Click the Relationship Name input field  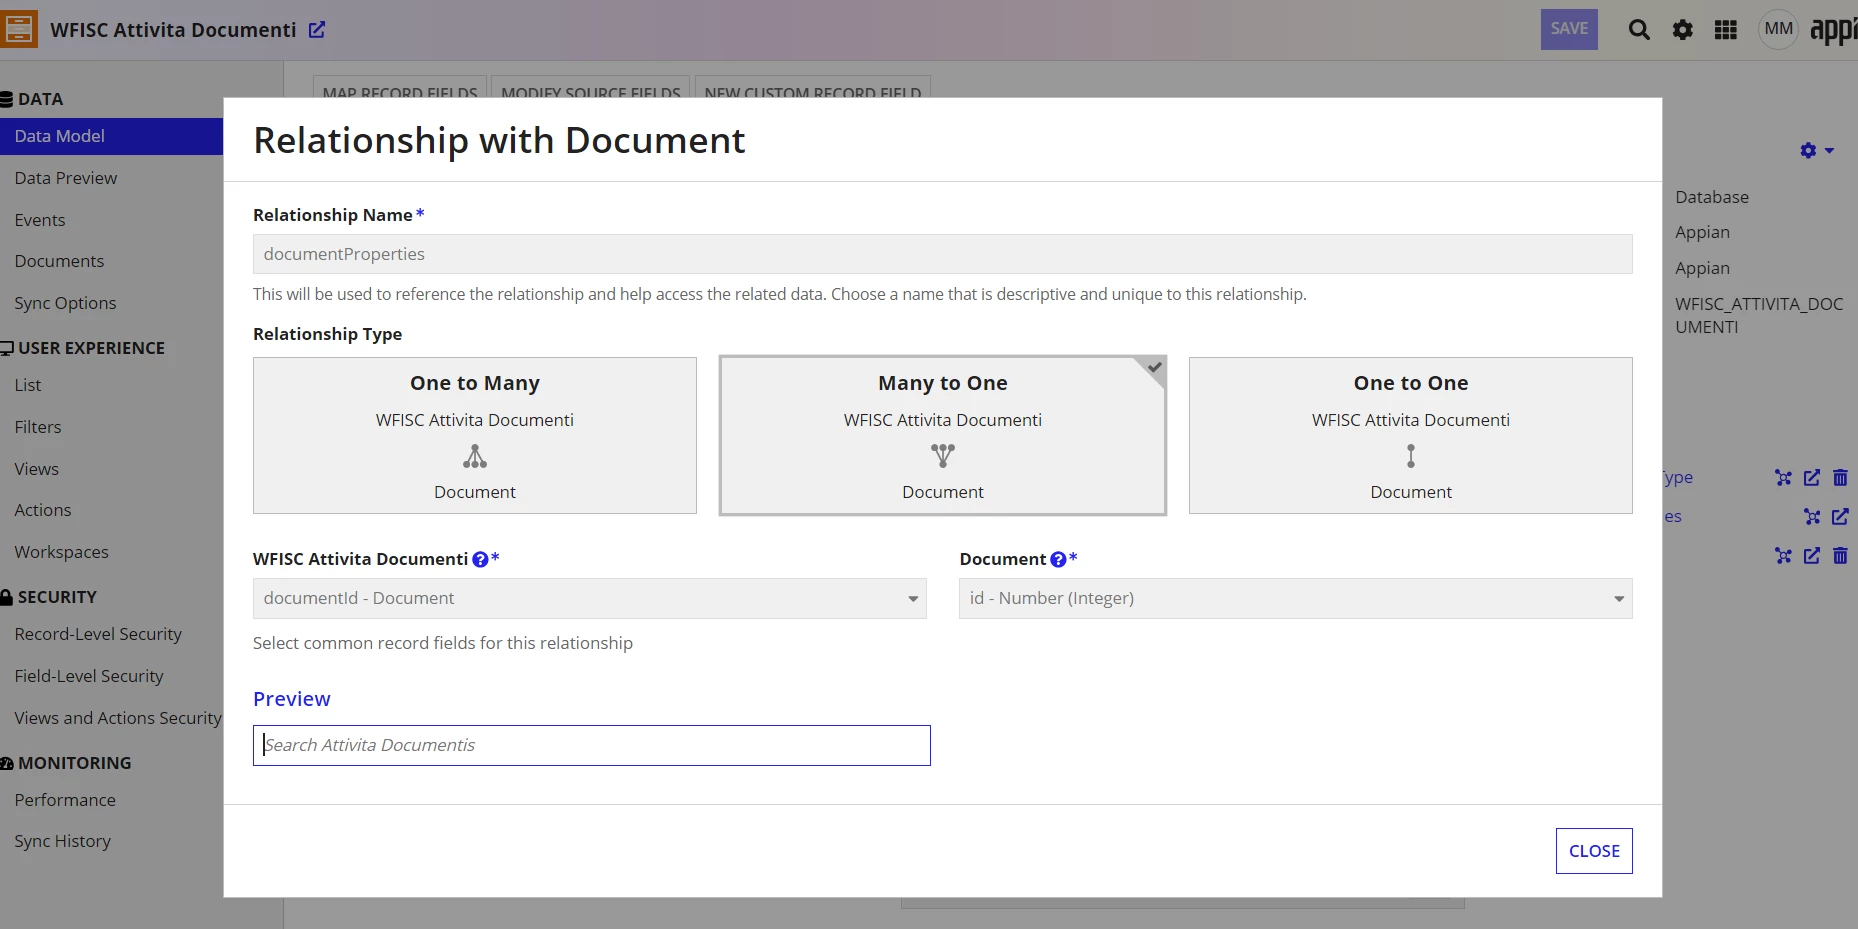point(943,254)
